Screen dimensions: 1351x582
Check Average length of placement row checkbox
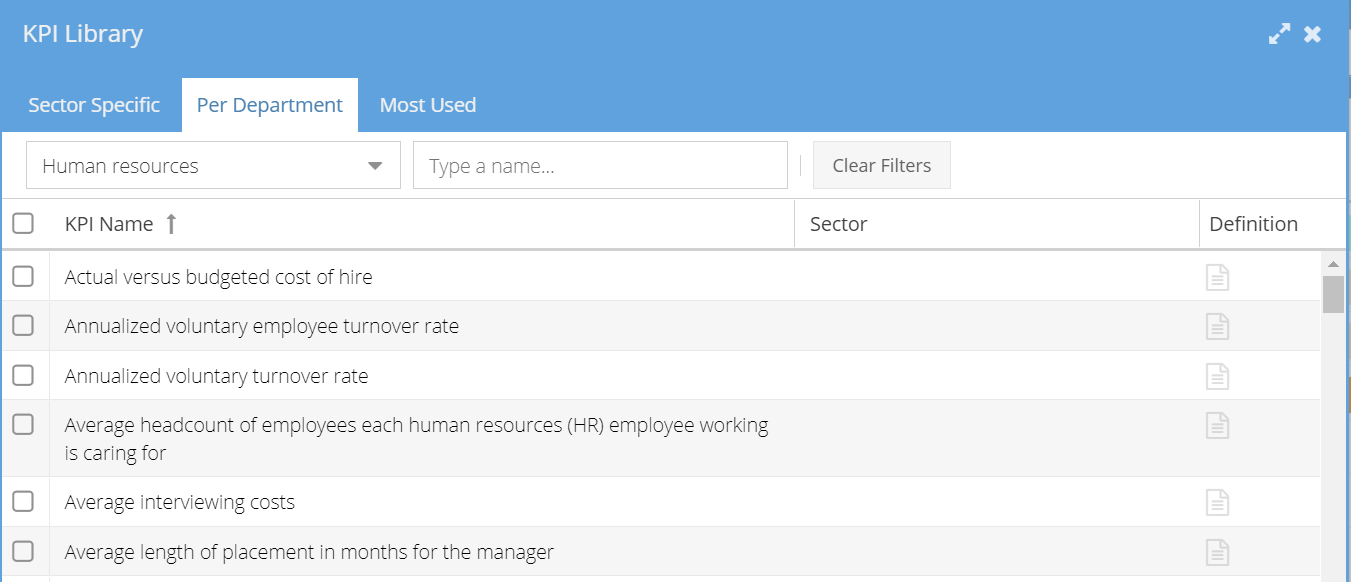[x=23, y=551]
